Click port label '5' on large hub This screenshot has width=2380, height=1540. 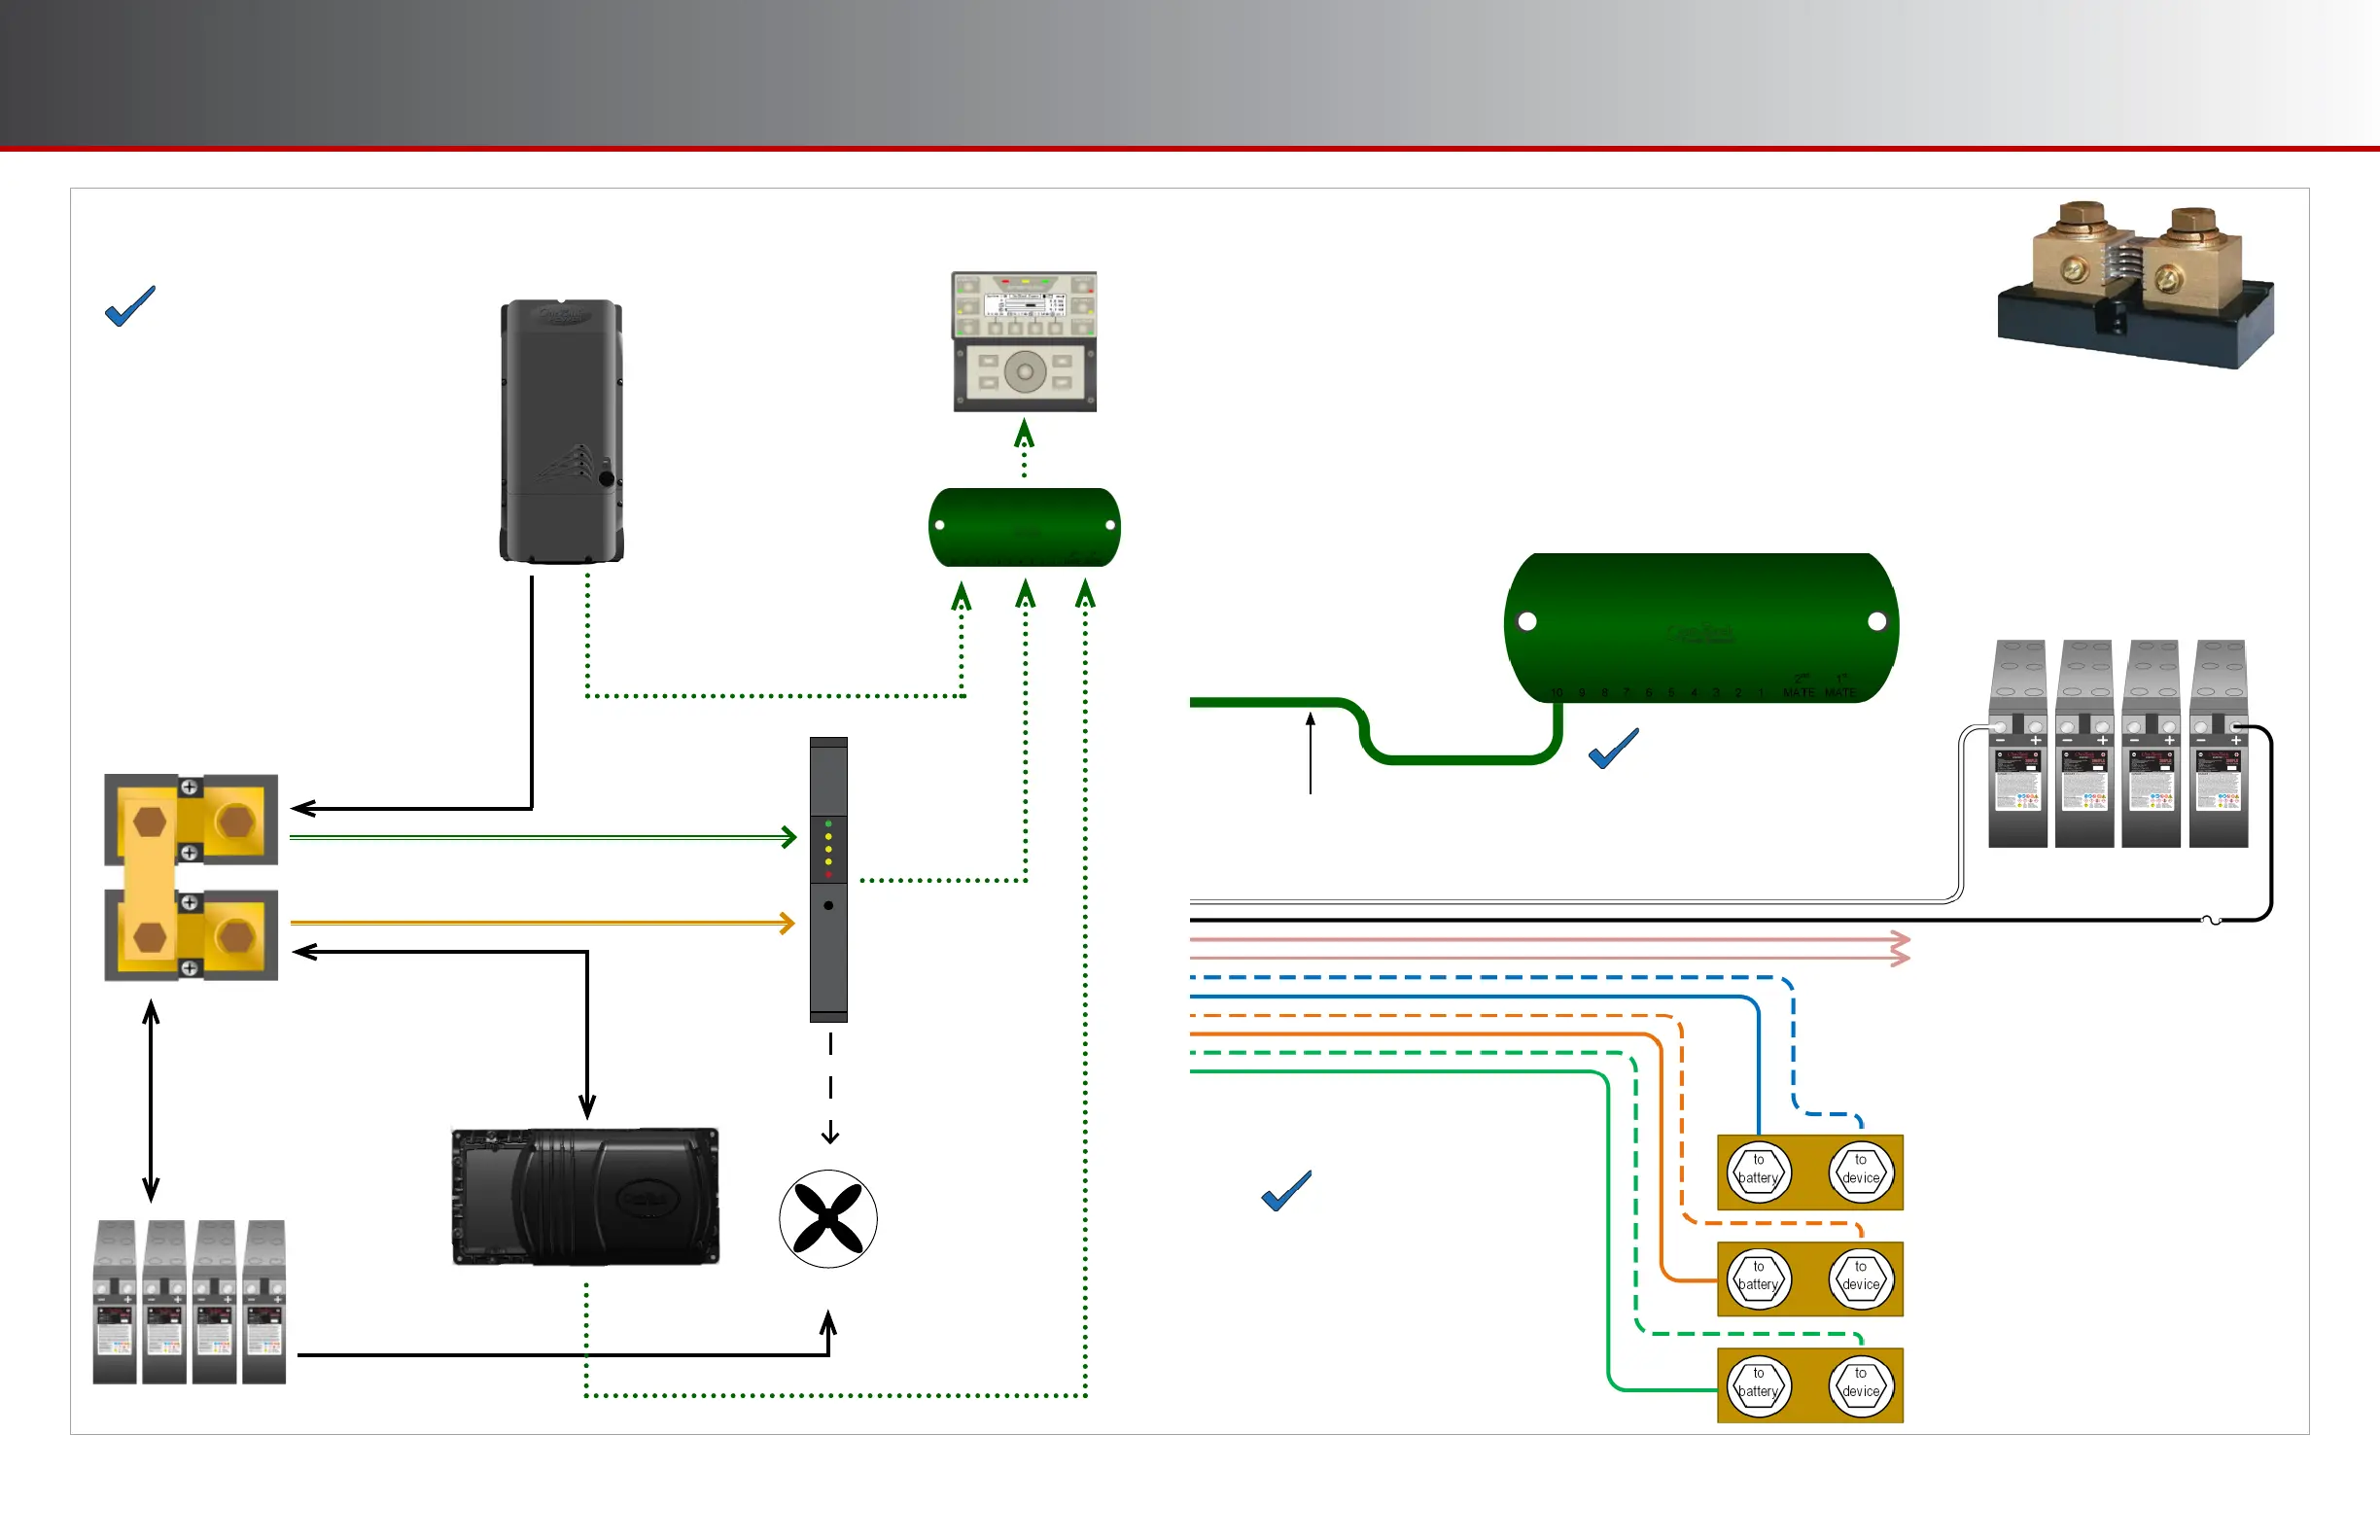(x=1671, y=693)
